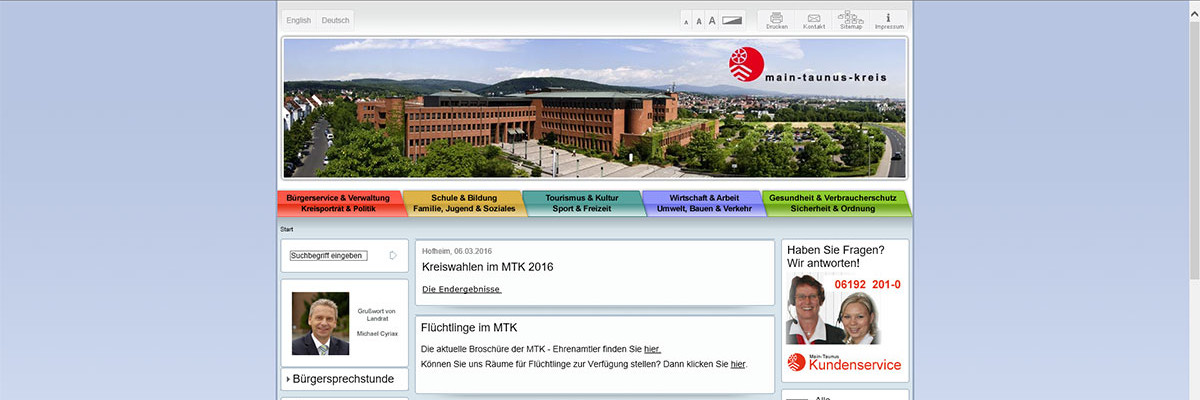The image size is (1200, 400).
Task: Open Die Endergebnisse link
Action: pos(461,290)
